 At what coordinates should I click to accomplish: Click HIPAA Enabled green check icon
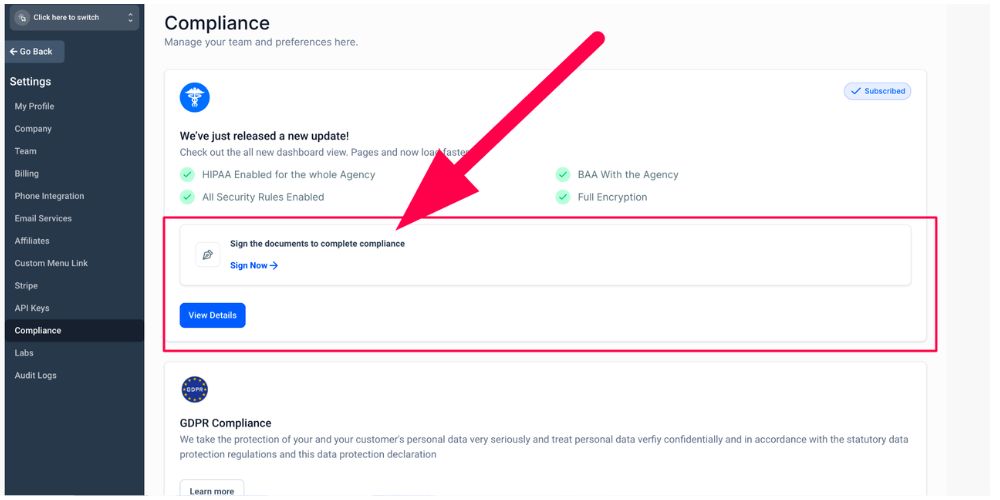click(x=187, y=174)
